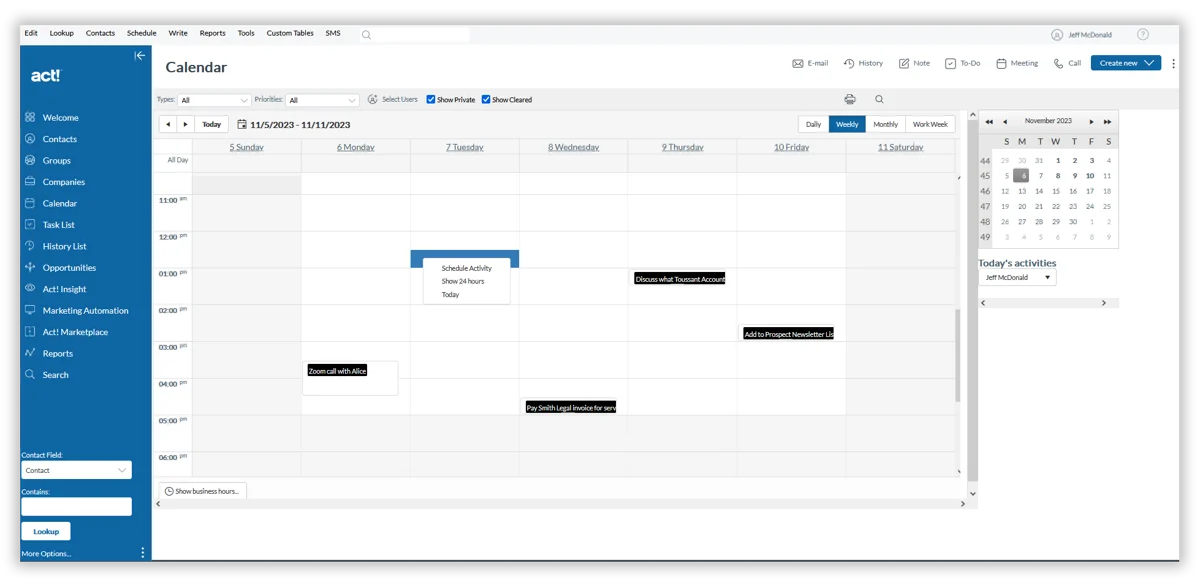This screenshot has height=585, width=1200.
Task: Select November 15 in mini calendar
Action: [x=1056, y=191]
